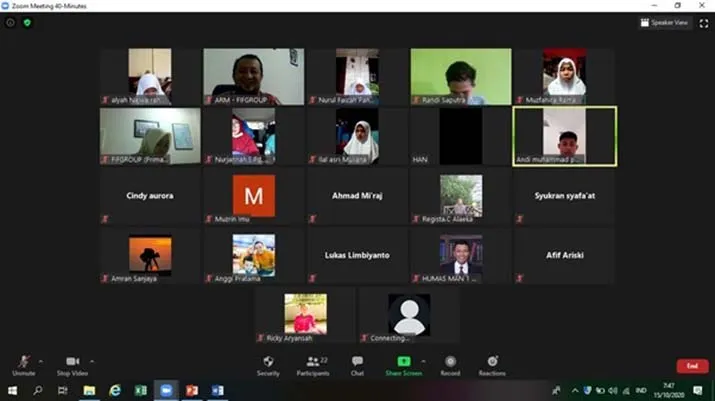
Task: Unmute the microphone
Action: pos(23,364)
